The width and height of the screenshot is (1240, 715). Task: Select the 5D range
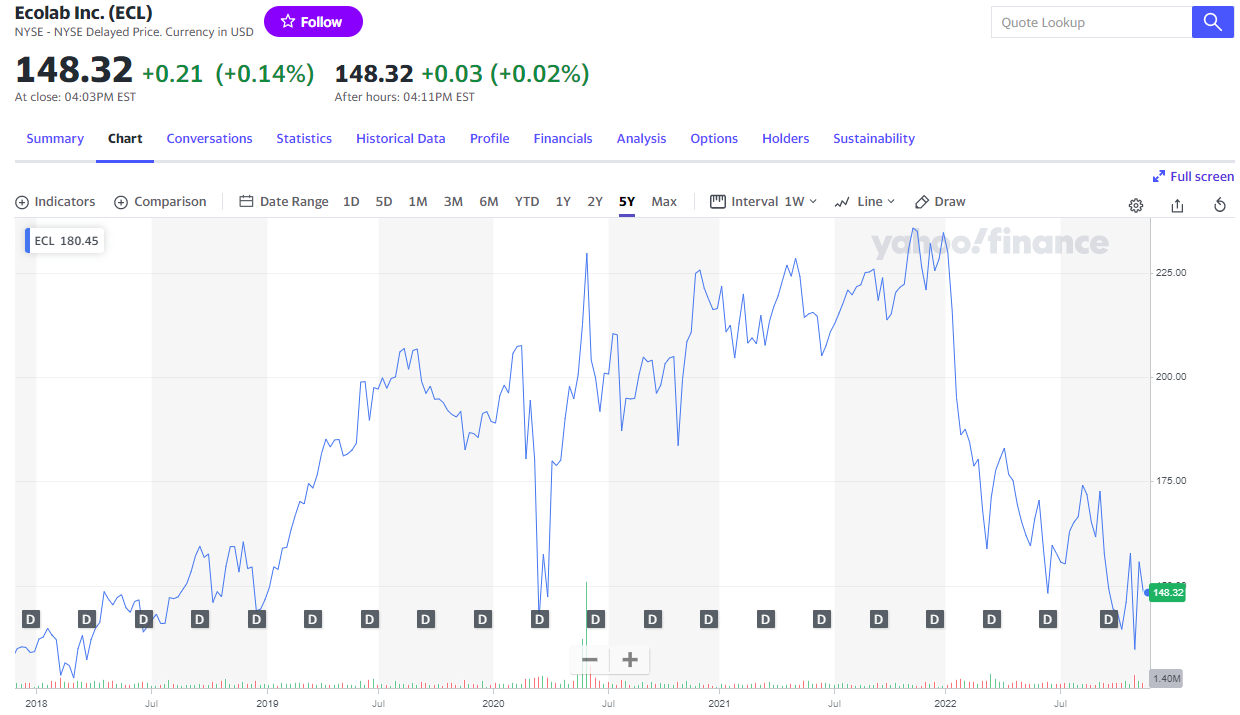[x=384, y=202]
